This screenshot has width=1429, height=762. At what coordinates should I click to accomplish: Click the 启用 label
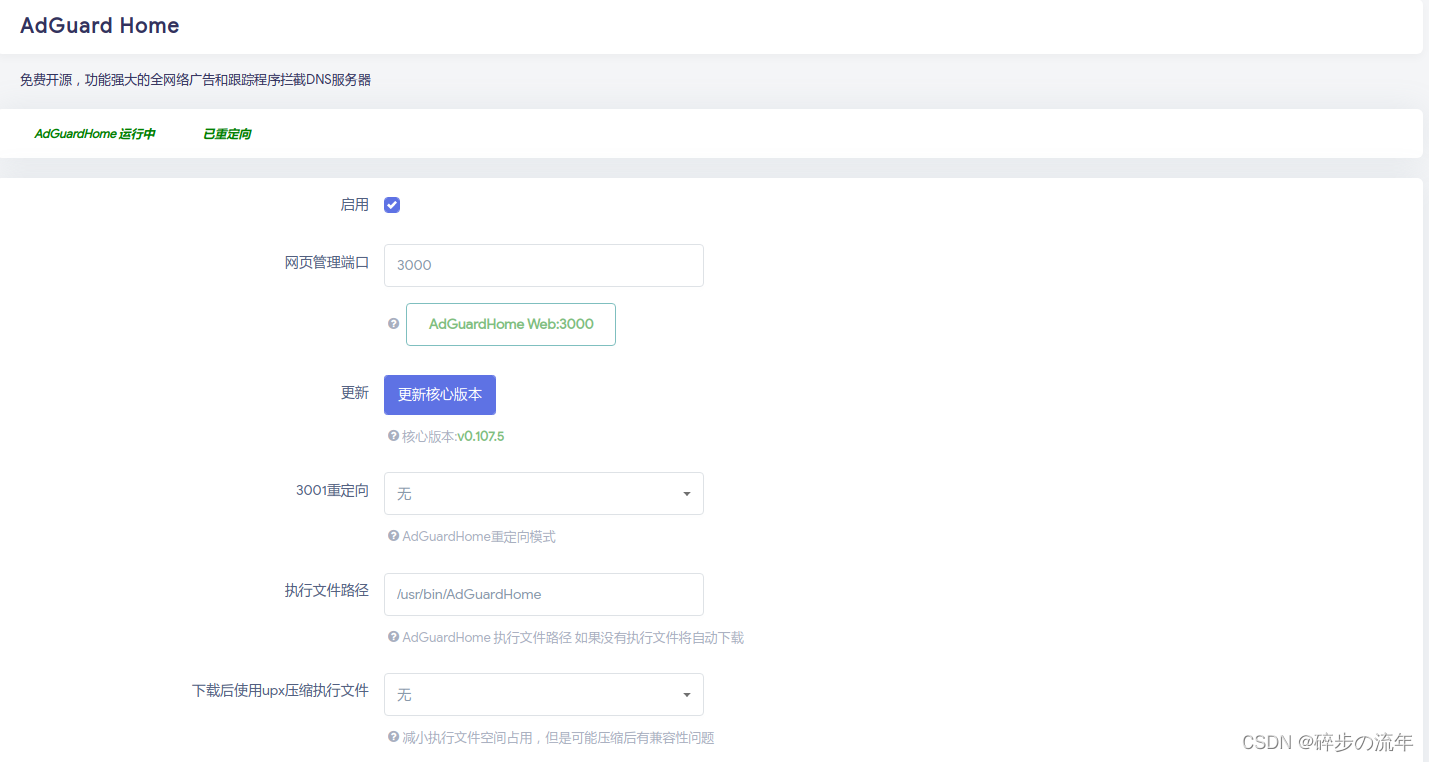point(355,205)
